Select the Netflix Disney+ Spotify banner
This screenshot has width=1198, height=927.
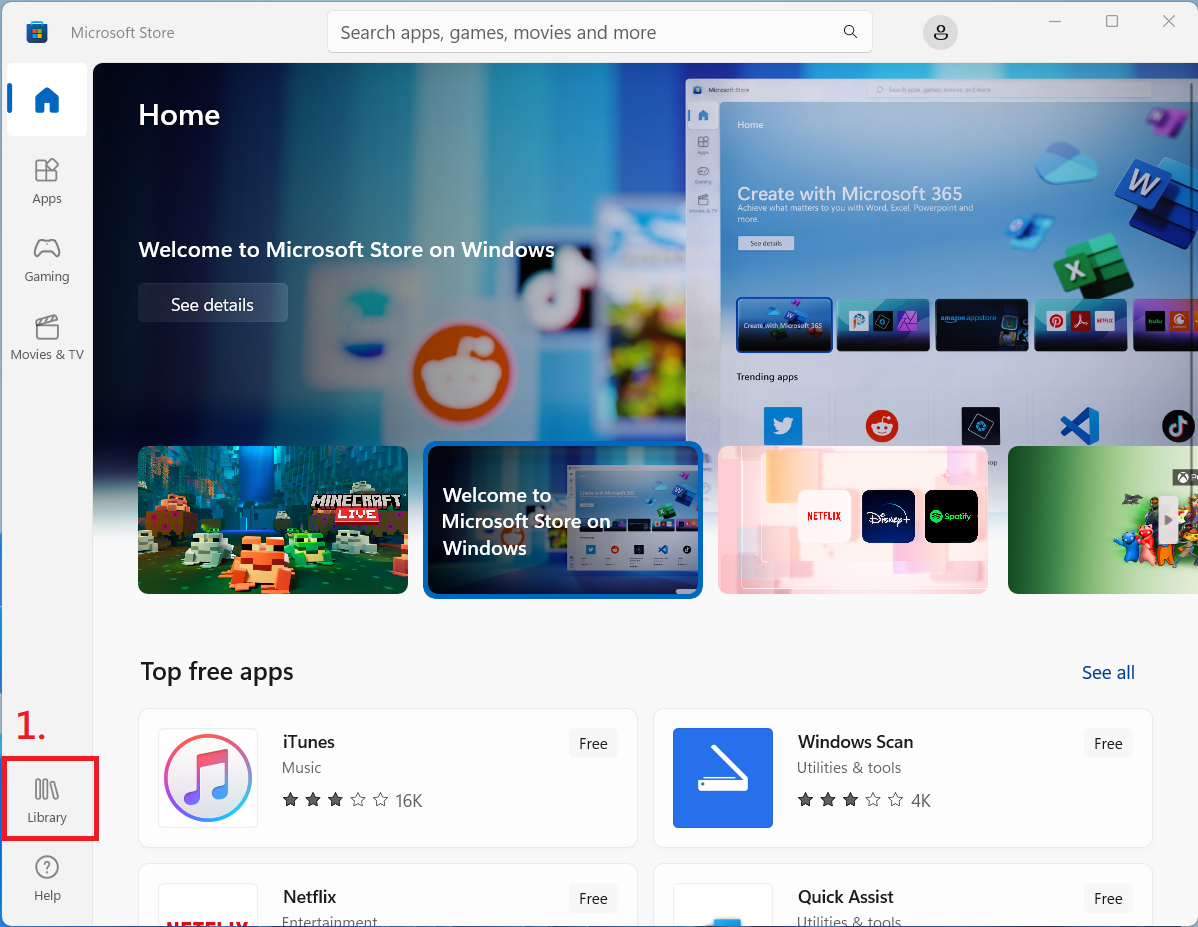coord(852,520)
